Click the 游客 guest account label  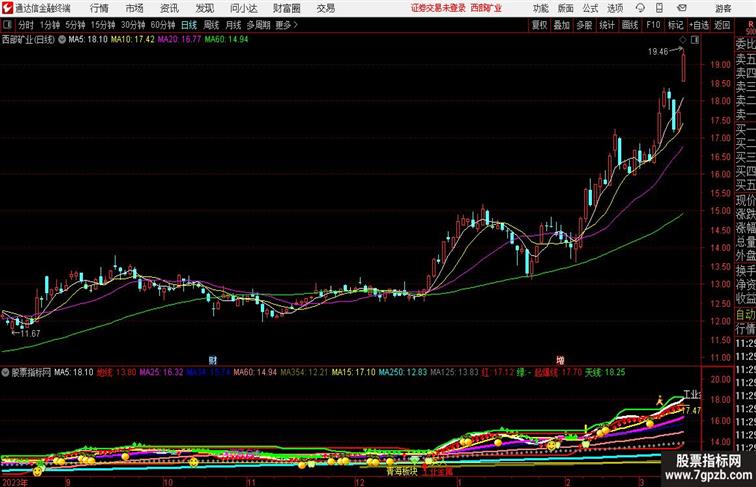click(x=723, y=8)
